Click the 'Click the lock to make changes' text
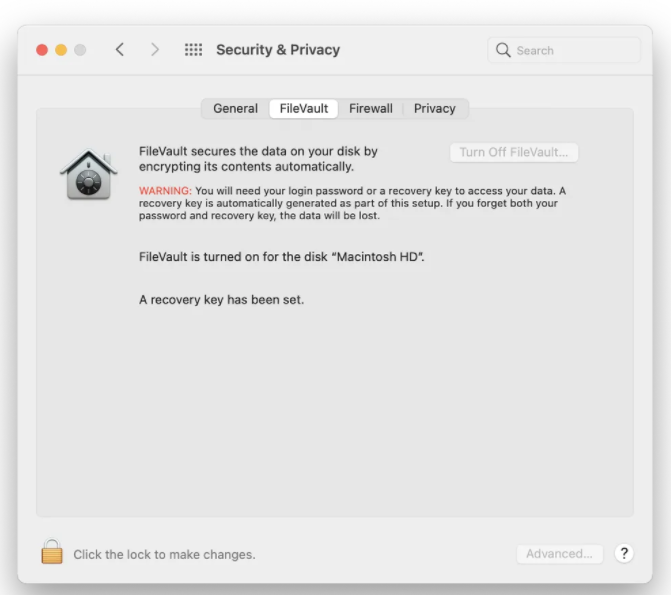Image resolution: width=671 pixels, height=595 pixels. [164, 554]
